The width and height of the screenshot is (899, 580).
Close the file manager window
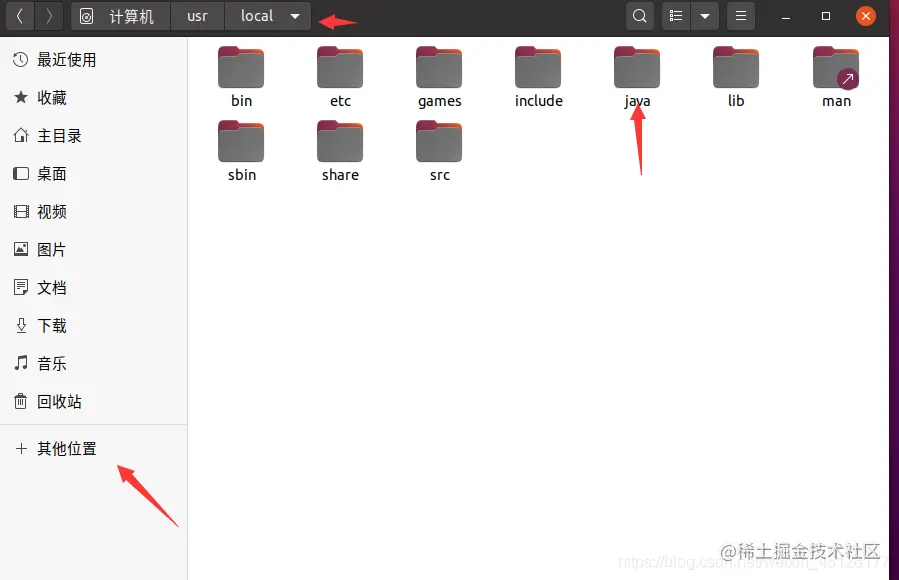coord(866,16)
